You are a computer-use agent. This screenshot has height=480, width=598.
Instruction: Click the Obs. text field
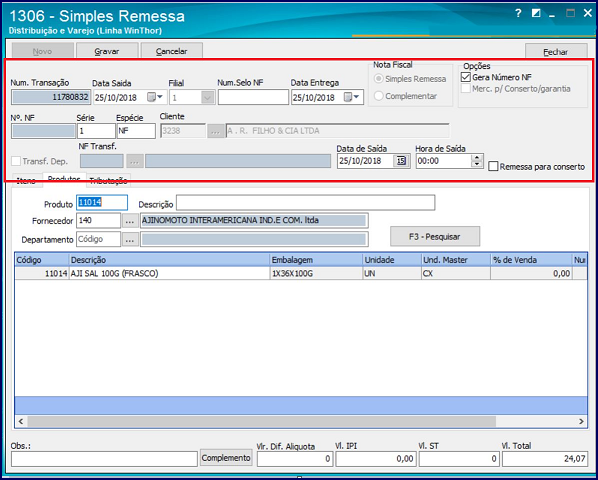point(104,459)
